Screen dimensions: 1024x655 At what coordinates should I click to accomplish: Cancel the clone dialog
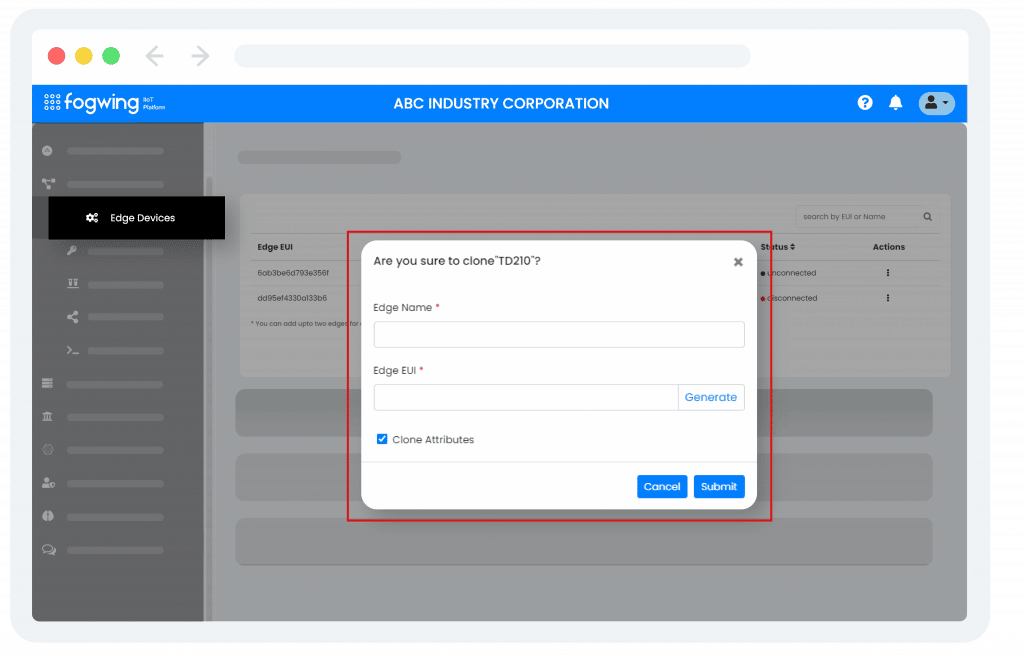(x=662, y=487)
